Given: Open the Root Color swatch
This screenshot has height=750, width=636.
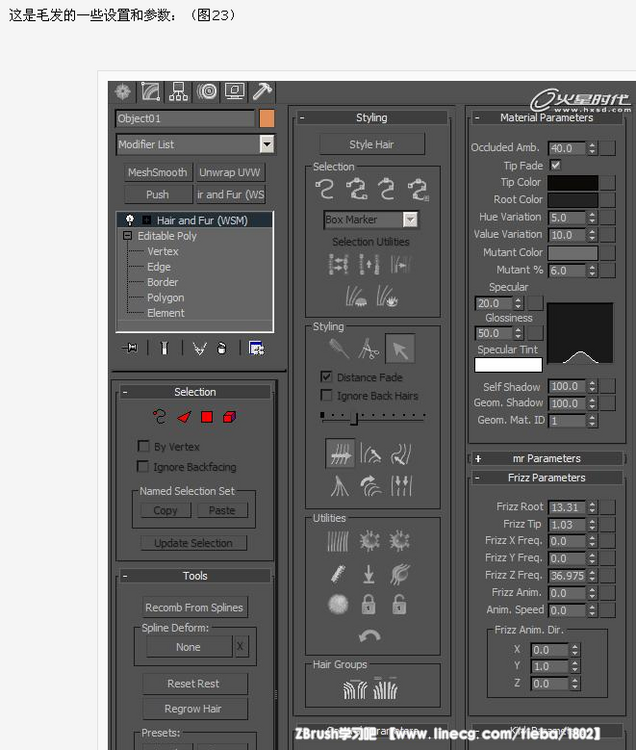Looking at the screenshot, I should click(x=572, y=199).
